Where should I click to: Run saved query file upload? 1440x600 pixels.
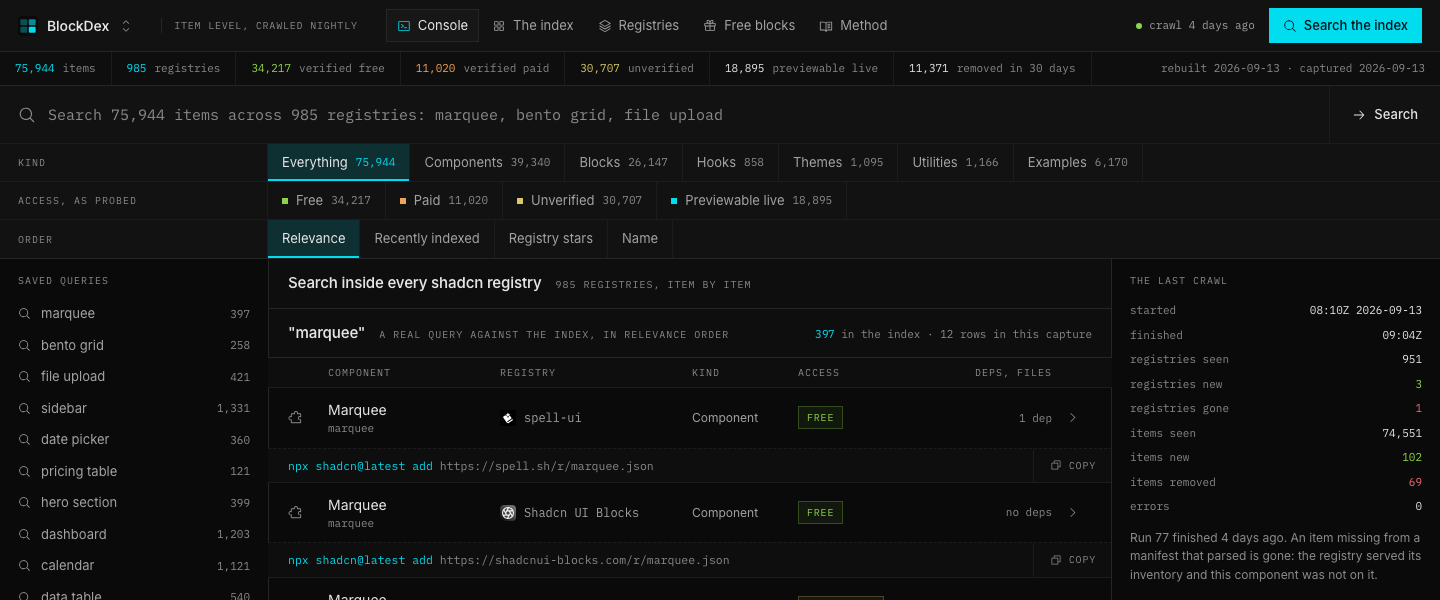(x=134, y=377)
